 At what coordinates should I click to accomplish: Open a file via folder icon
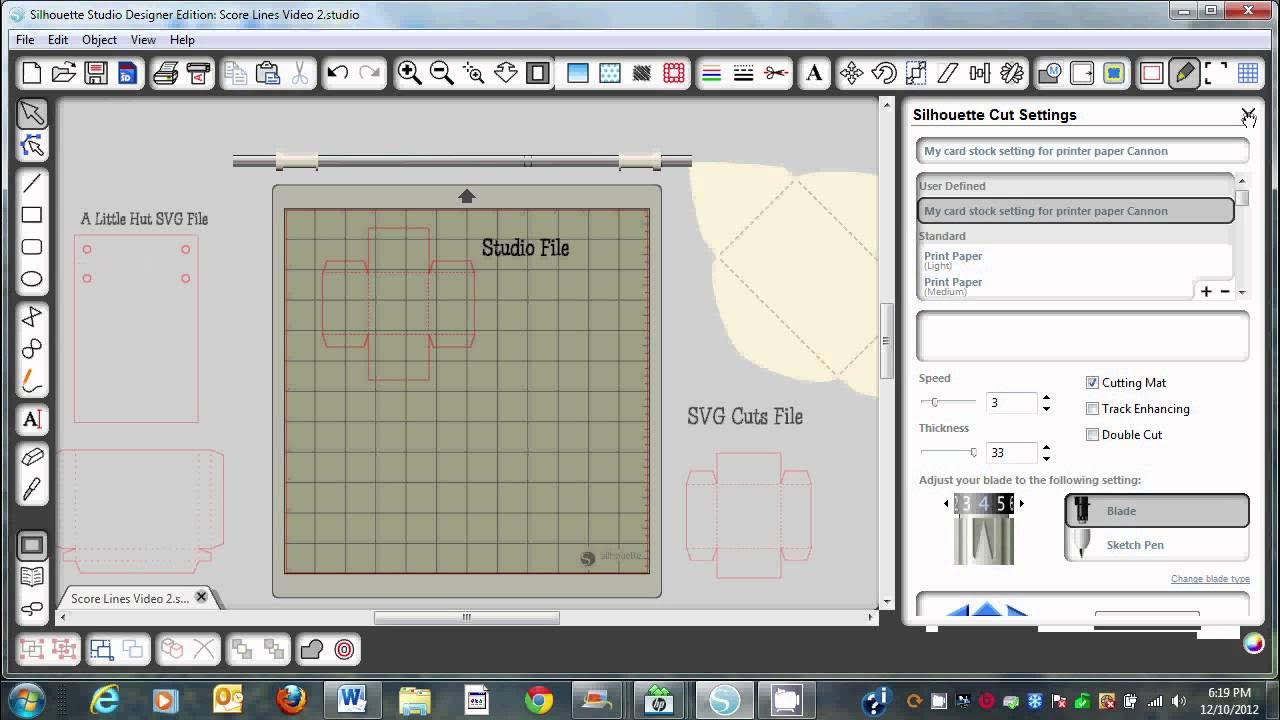tap(64, 73)
